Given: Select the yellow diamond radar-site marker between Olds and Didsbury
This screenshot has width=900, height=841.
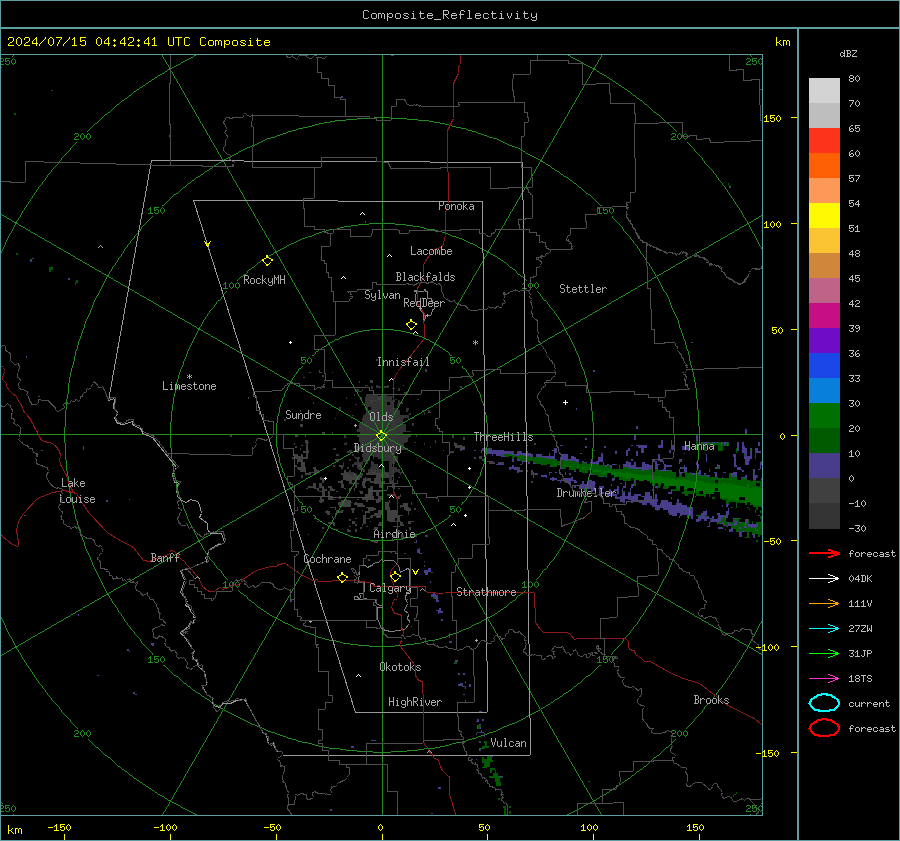Looking at the screenshot, I should 382,435.
